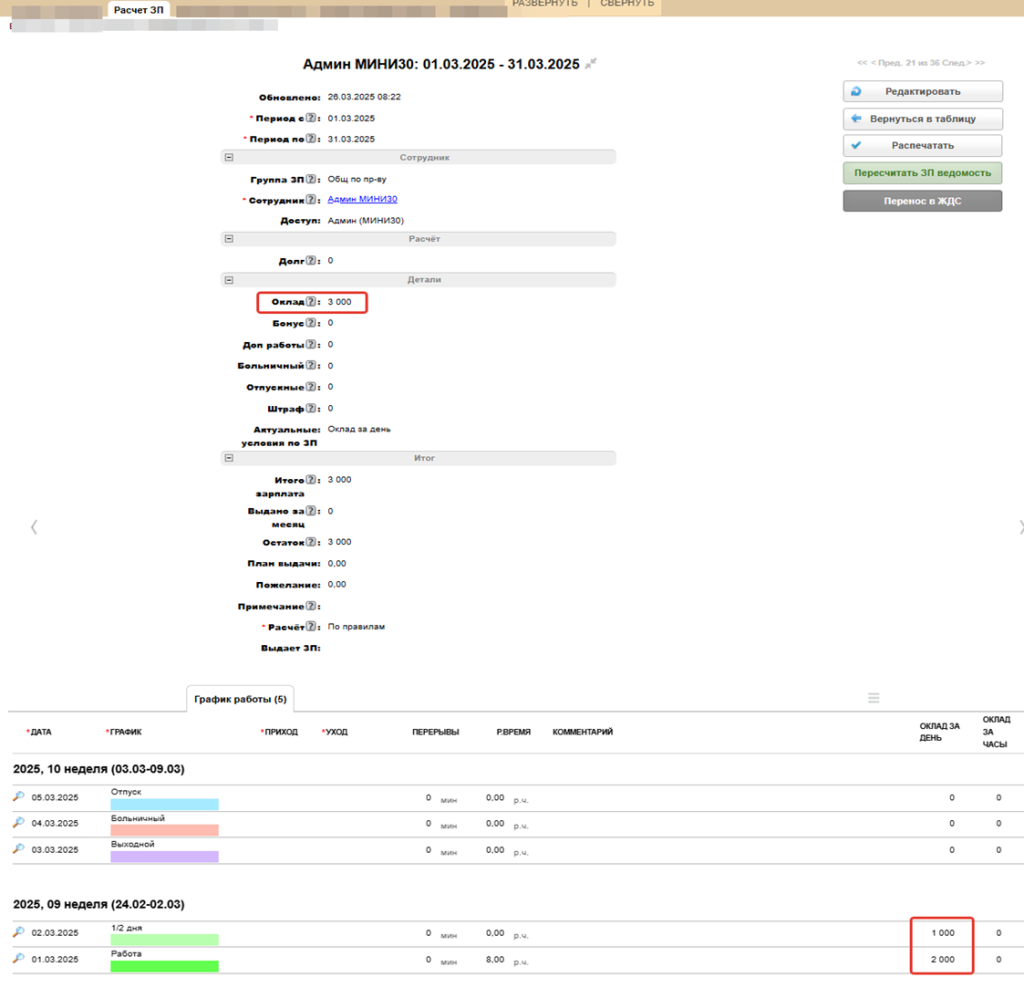Collapse the Детали section
The width and height of the screenshot is (1024, 988).
point(229,280)
